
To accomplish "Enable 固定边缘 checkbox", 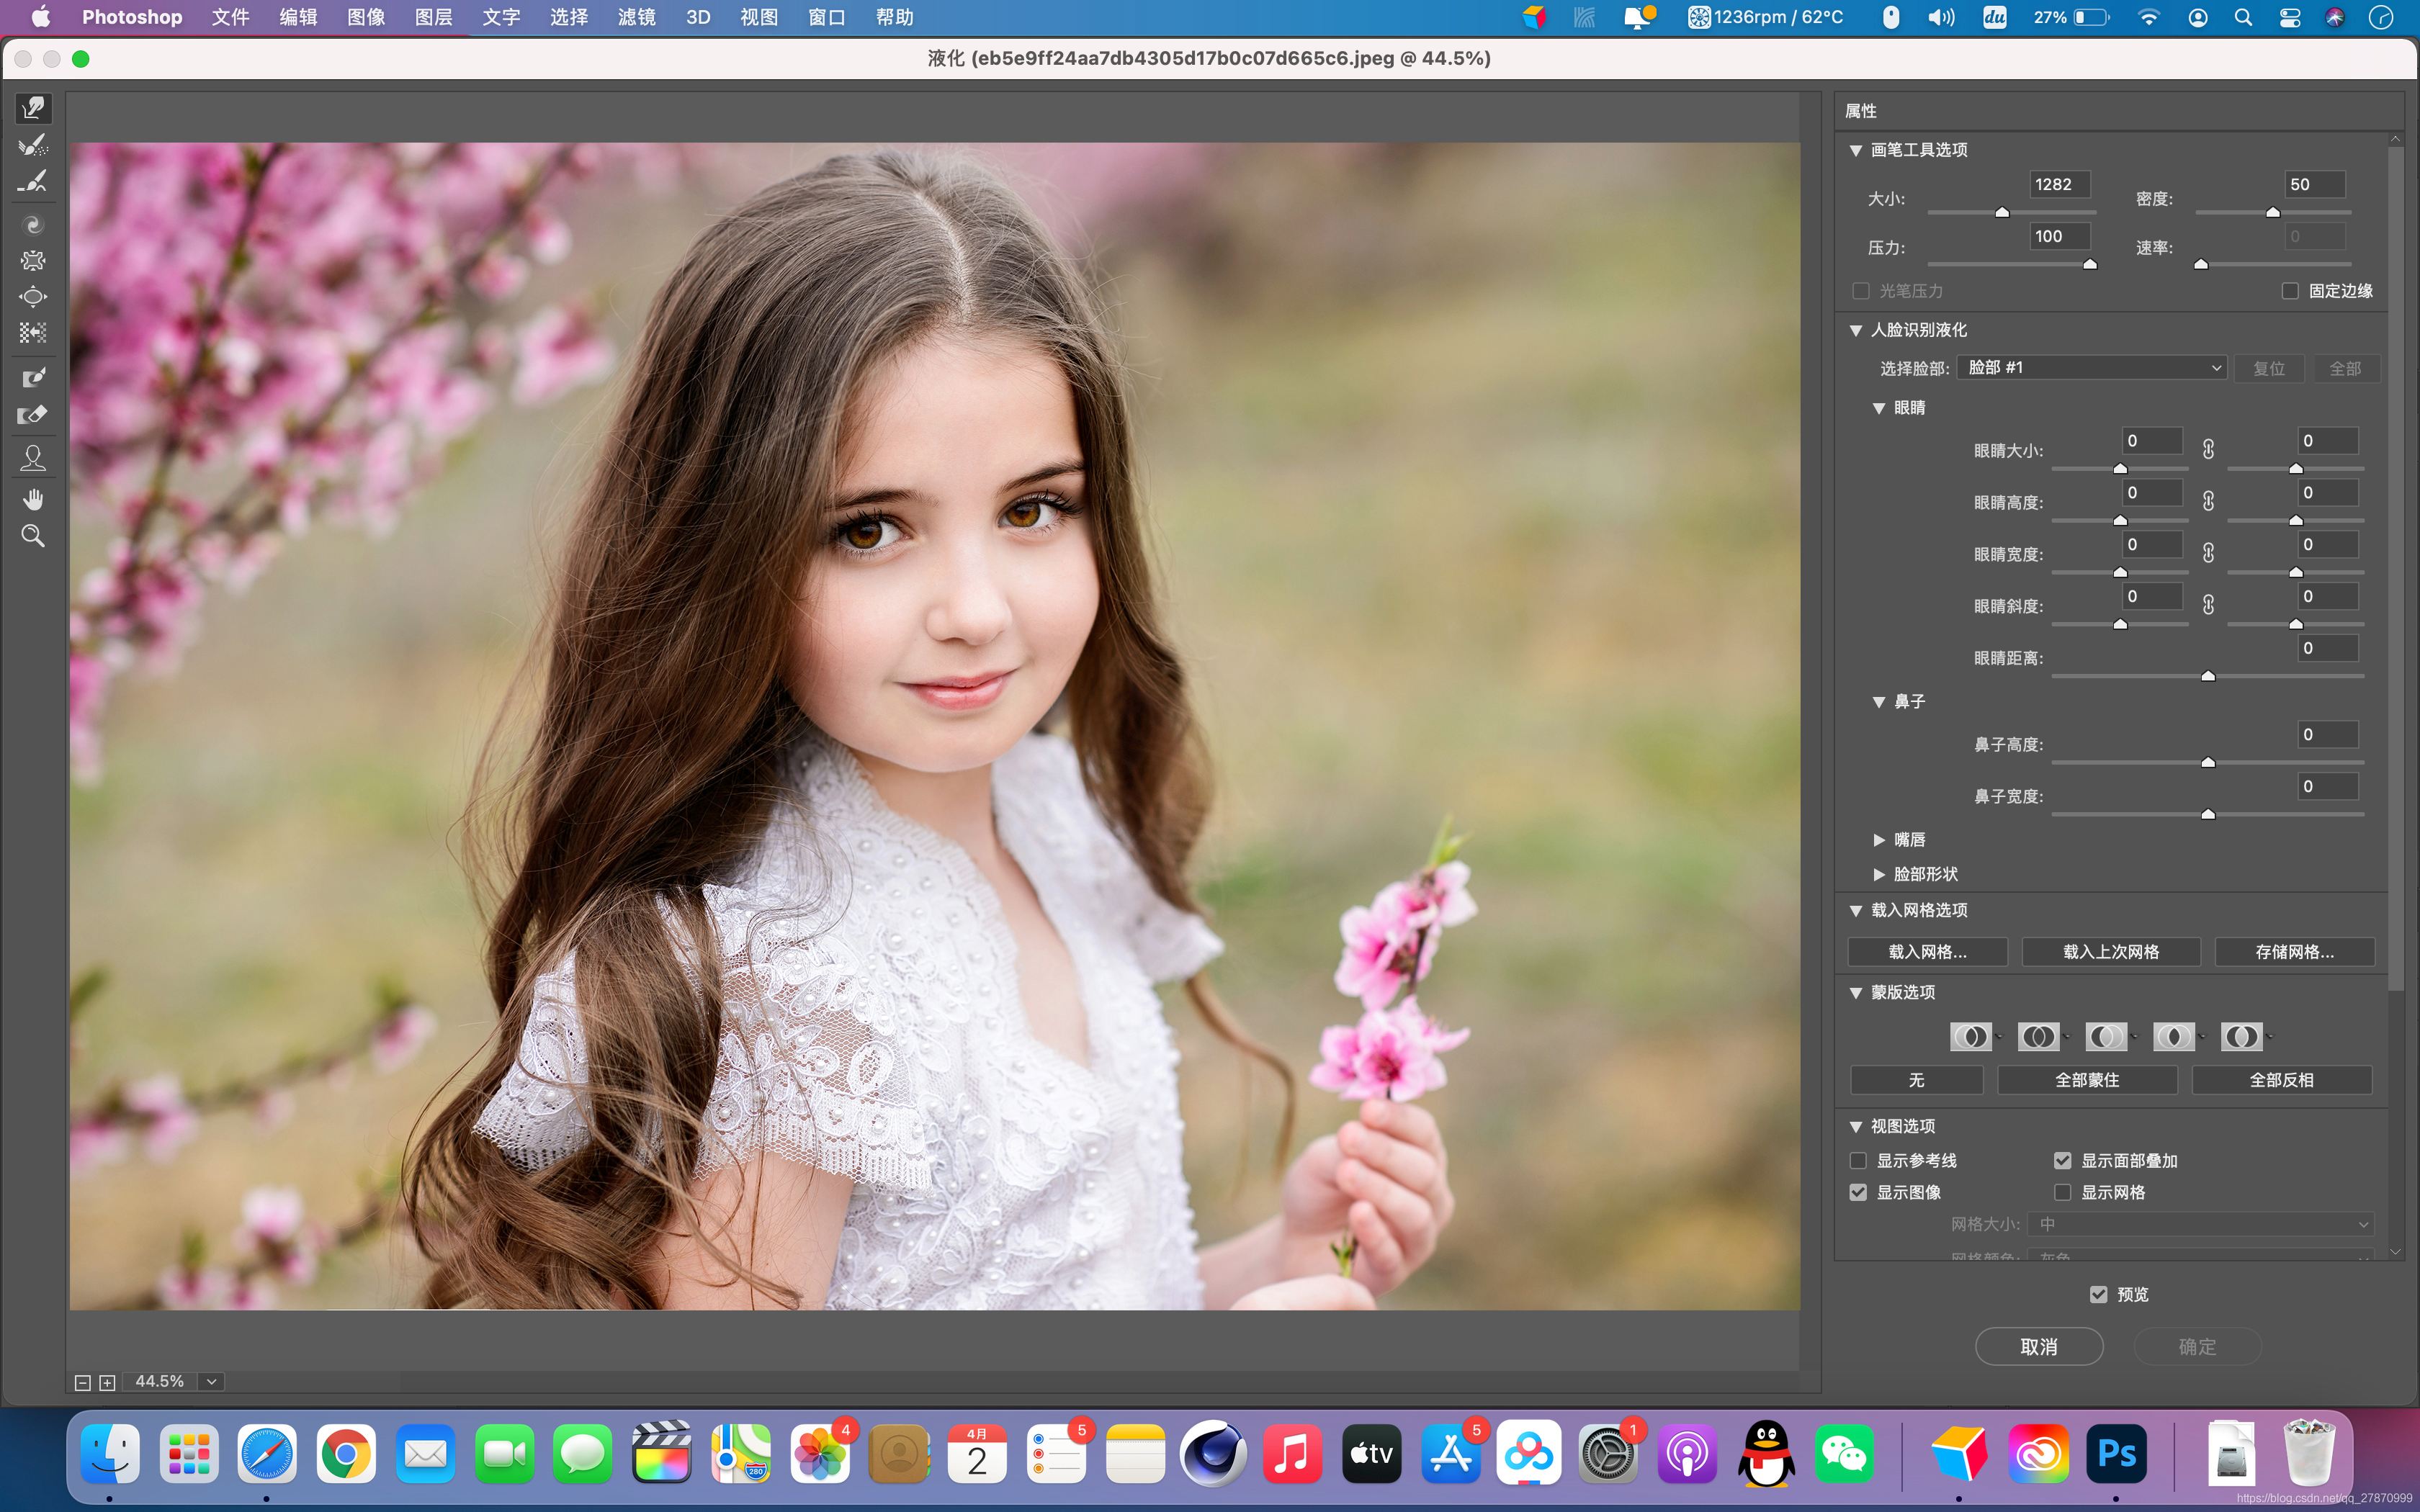I will 2290,291.
